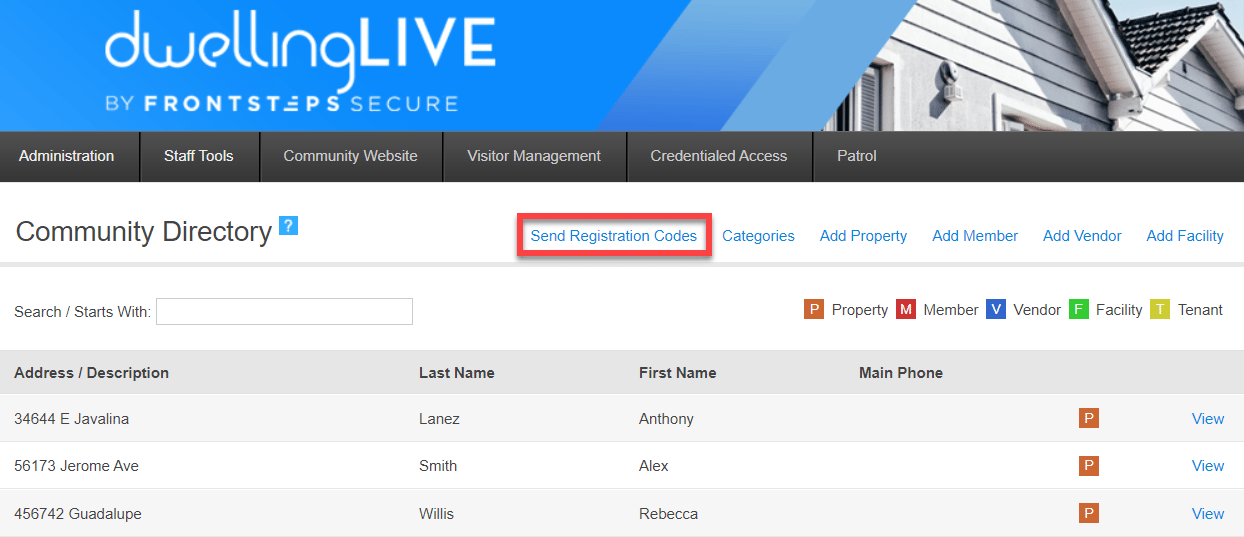Click the property badge on Smith row
Screen dimensions: 1244x537
(1089, 465)
